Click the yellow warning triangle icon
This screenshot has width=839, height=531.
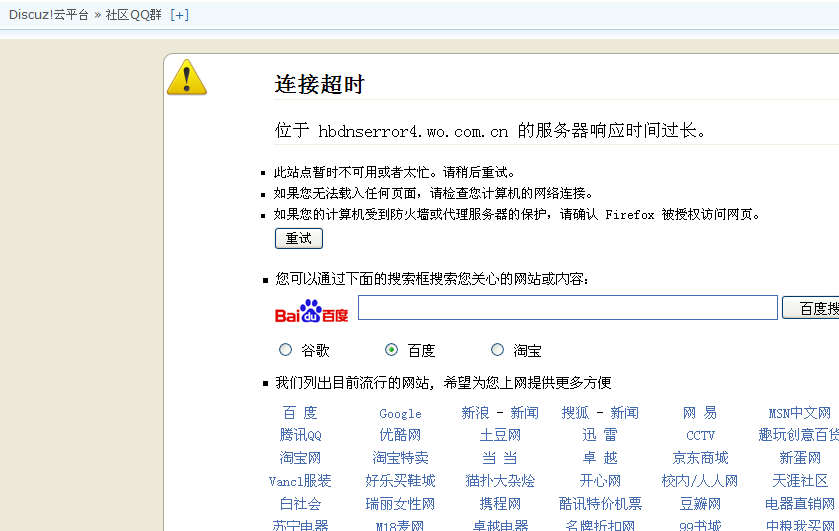click(x=187, y=78)
